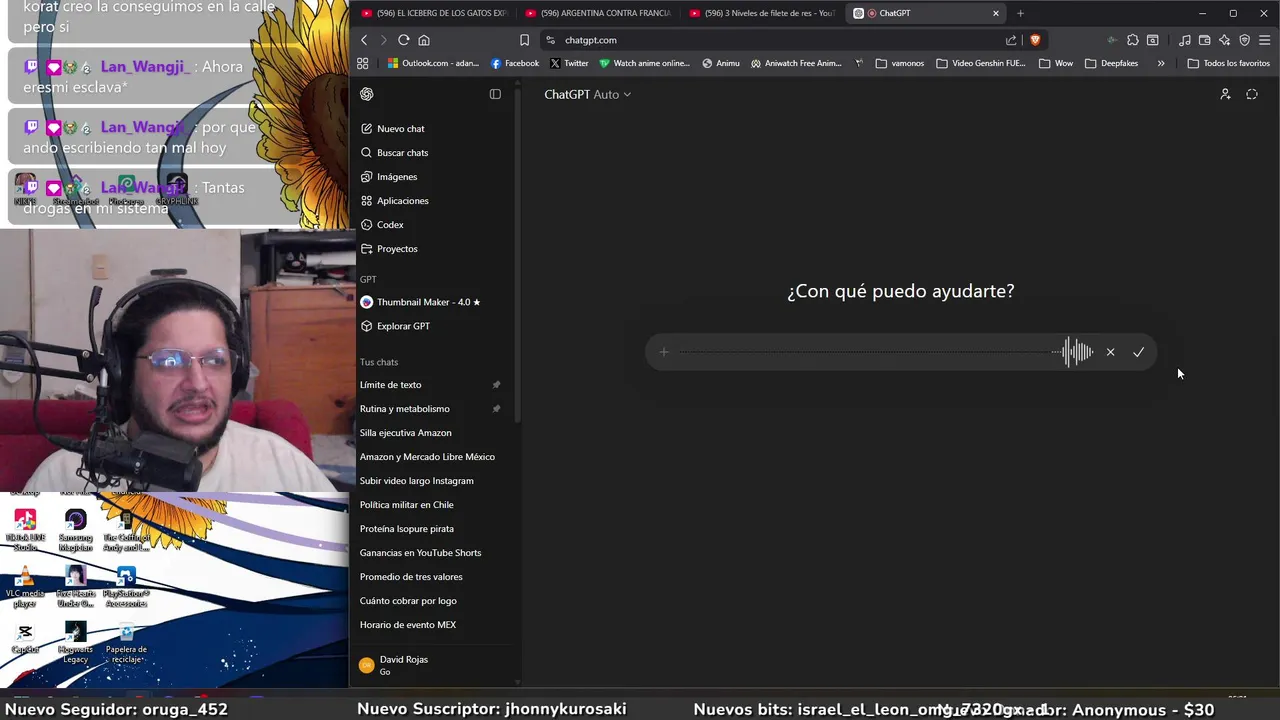Click the ChatGPT logo in the sidebar
The width and height of the screenshot is (1280, 720).
pyautogui.click(x=367, y=94)
